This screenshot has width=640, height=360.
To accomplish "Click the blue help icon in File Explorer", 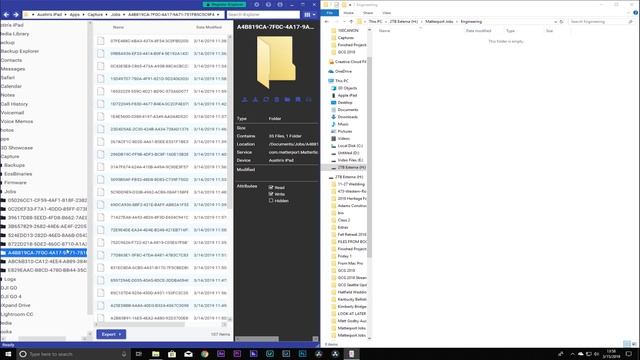I will pos(636,13).
